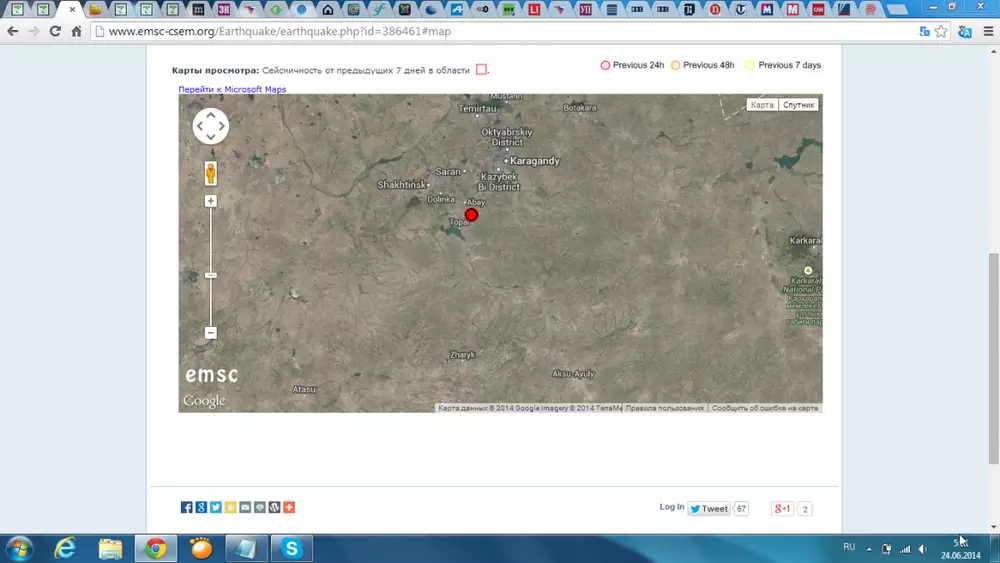This screenshot has height=563, width=1000.
Task: Click the map zoom slider handle
Action: coord(210,275)
